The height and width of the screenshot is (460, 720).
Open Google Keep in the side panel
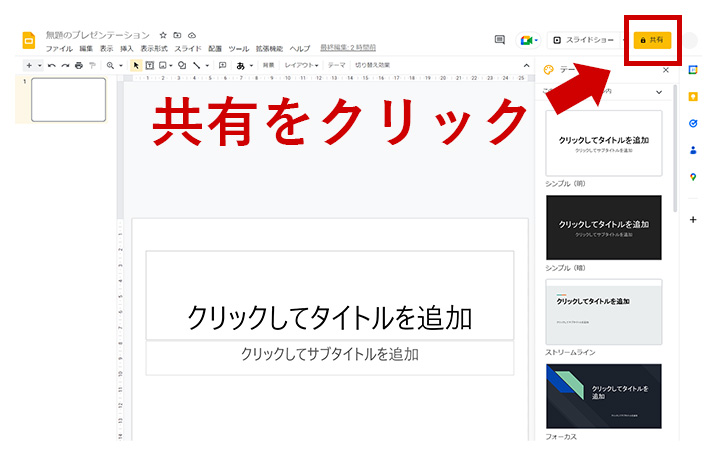pos(693,96)
